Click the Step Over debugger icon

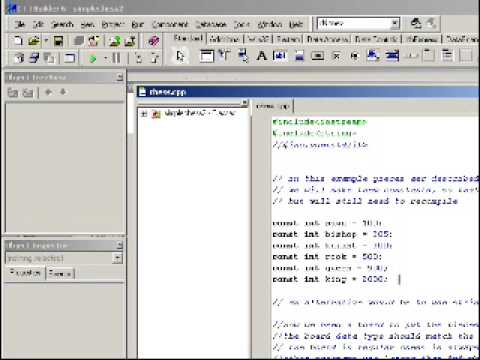[154, 58]
